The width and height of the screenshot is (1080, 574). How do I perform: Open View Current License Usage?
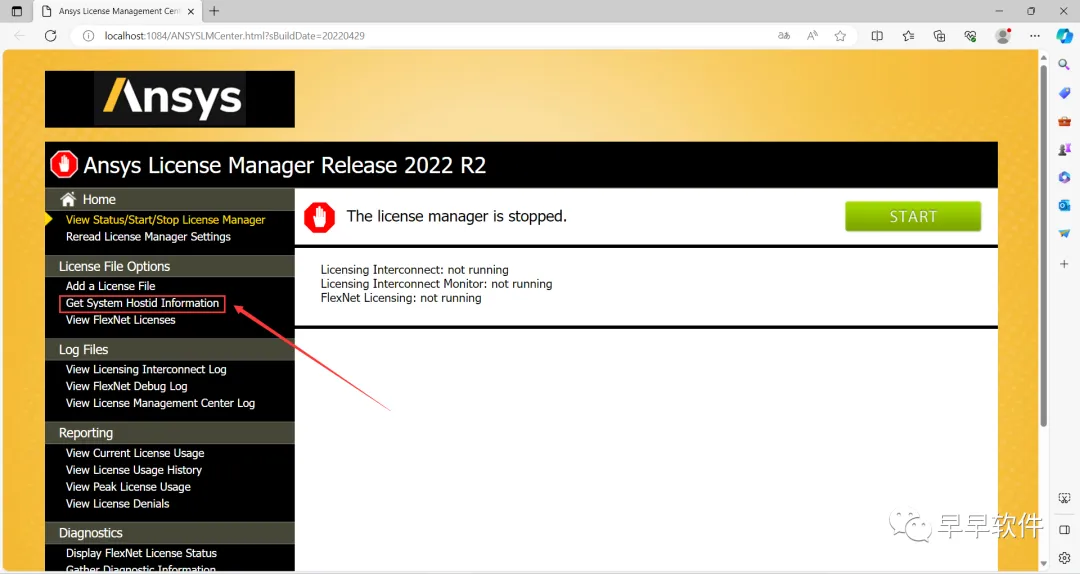click(135, 453)
